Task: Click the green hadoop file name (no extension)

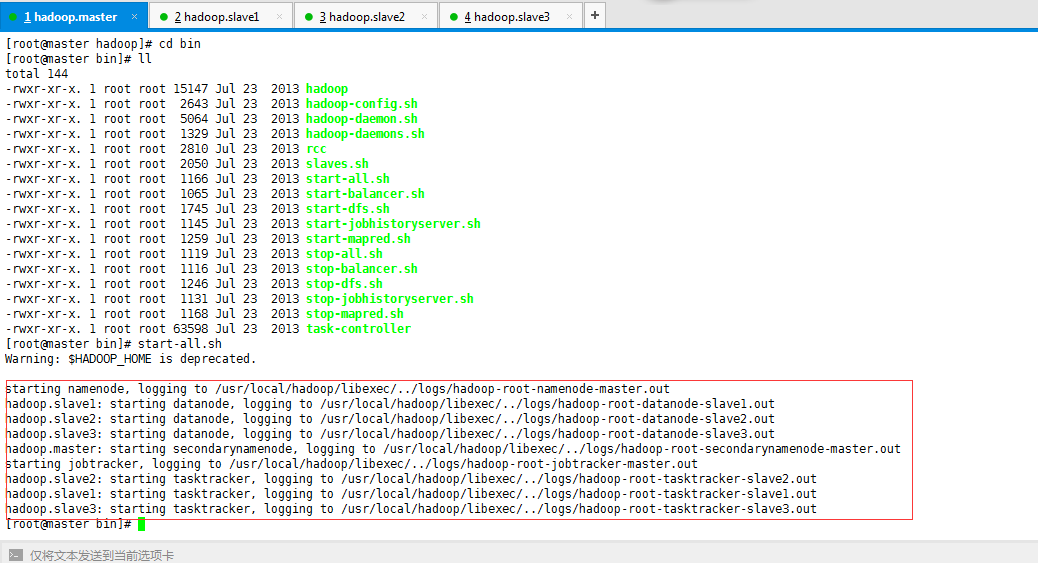Action: [x=327, y=89]
